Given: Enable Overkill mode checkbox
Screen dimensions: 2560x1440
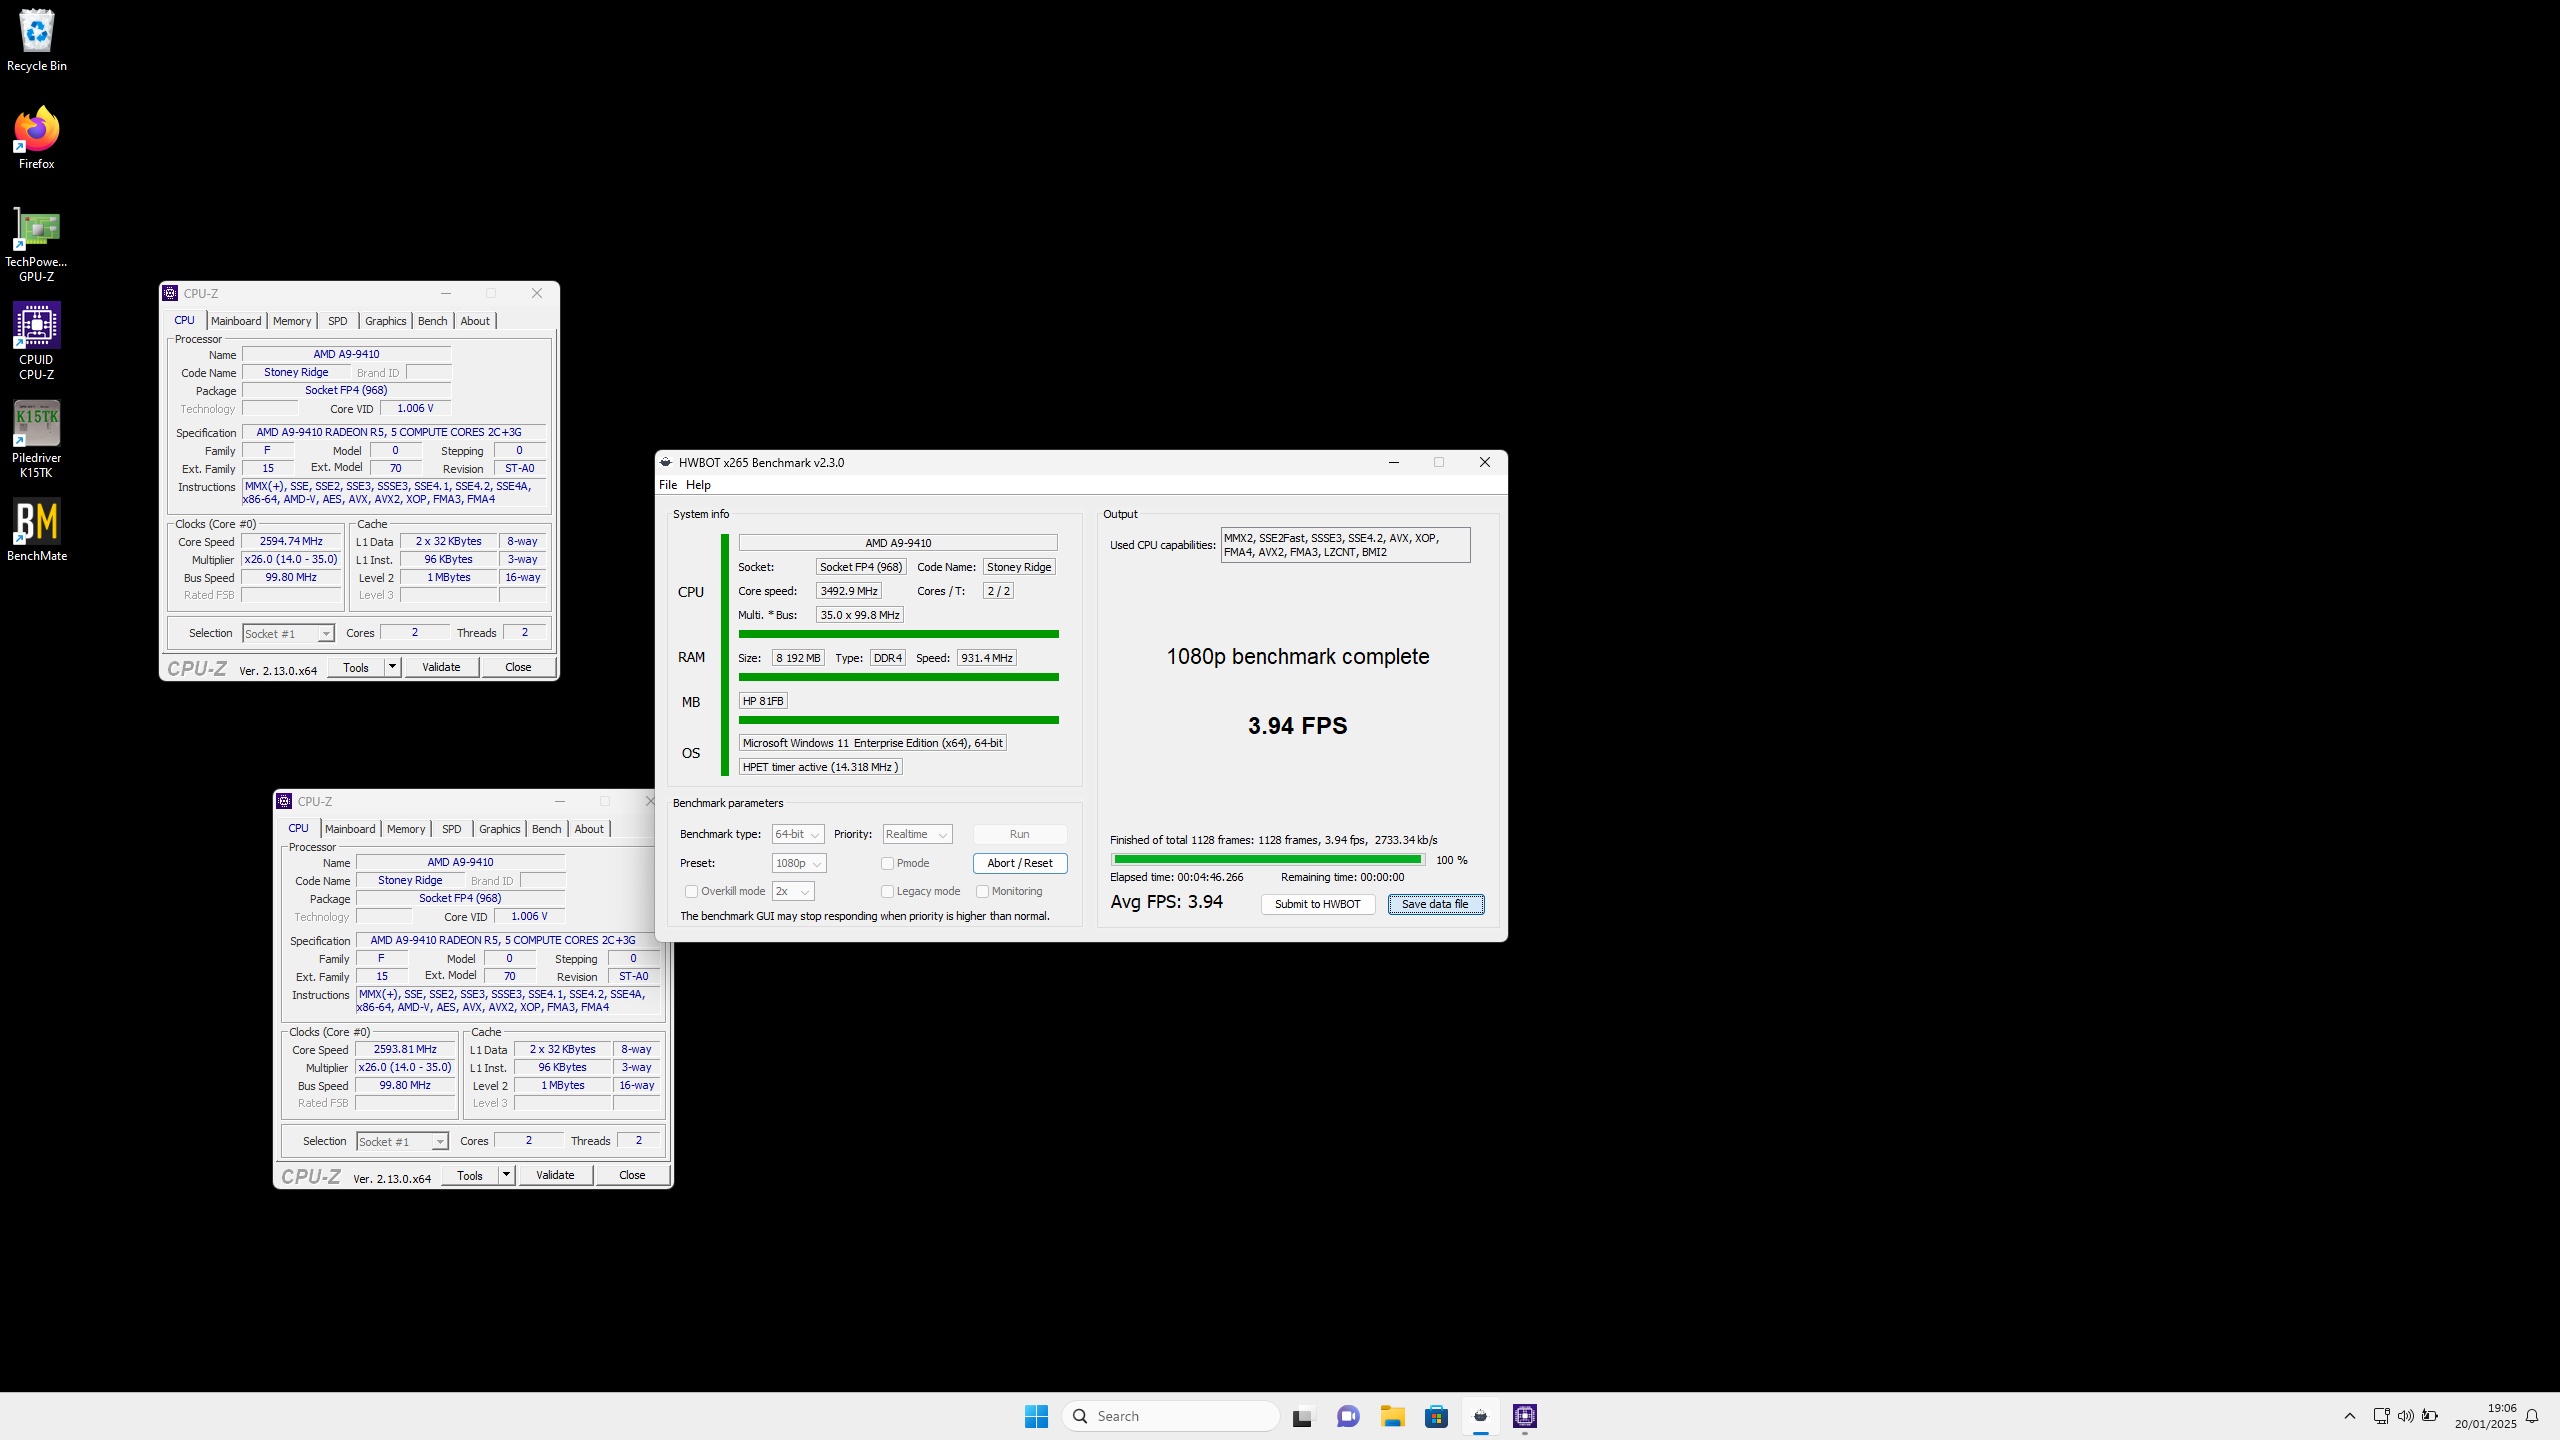Looking at the screenshot, I should coord(691,891).
